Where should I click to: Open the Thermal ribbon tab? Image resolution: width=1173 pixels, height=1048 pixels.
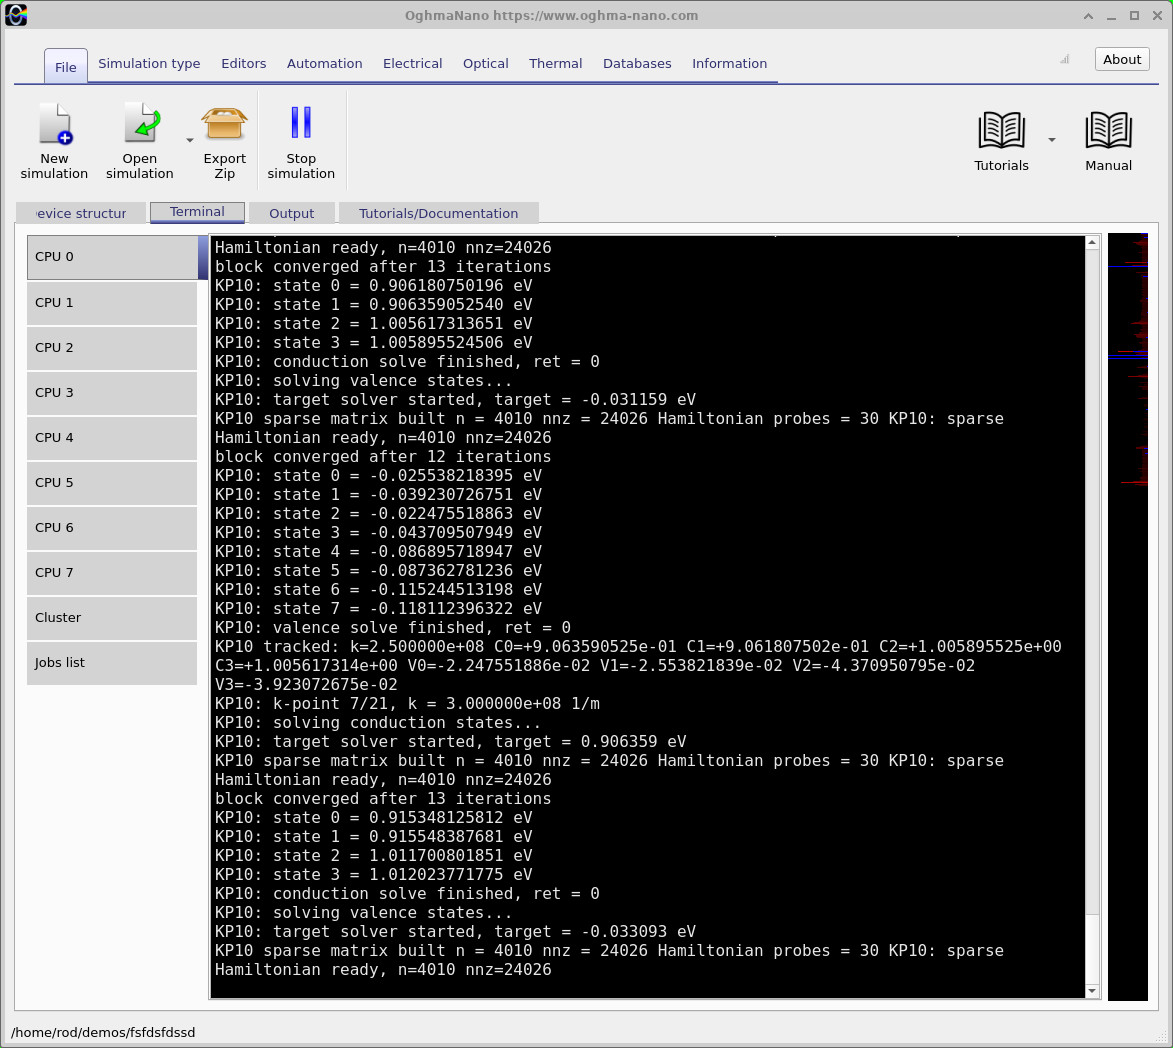(555, 64)
